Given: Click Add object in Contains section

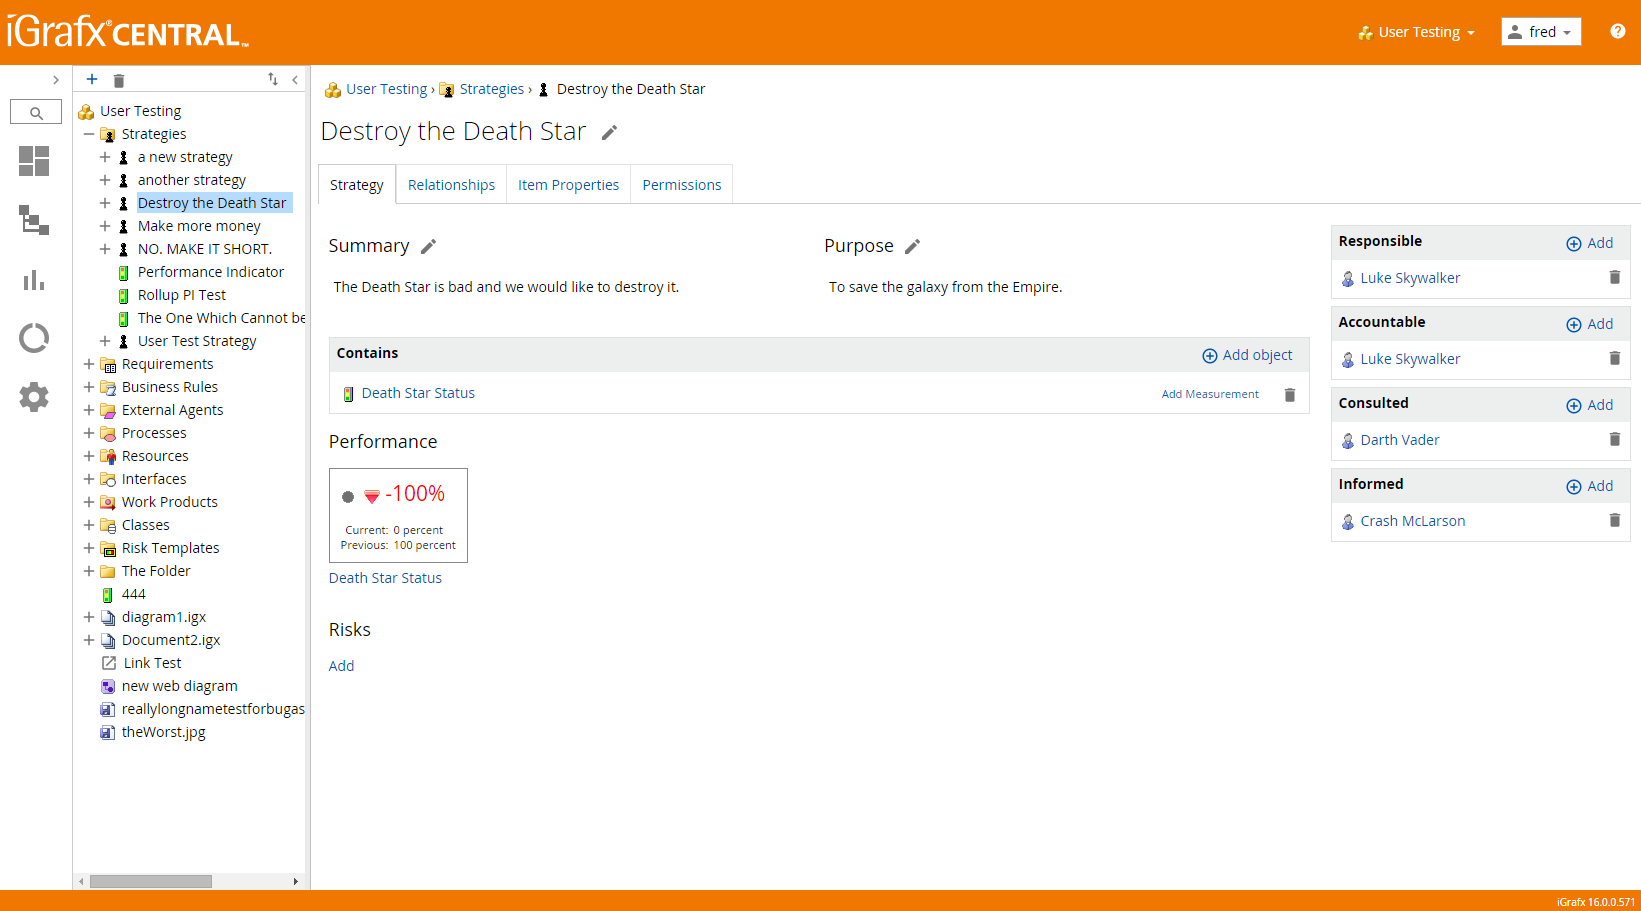Looking at the screenshot, I should 1247,355.
